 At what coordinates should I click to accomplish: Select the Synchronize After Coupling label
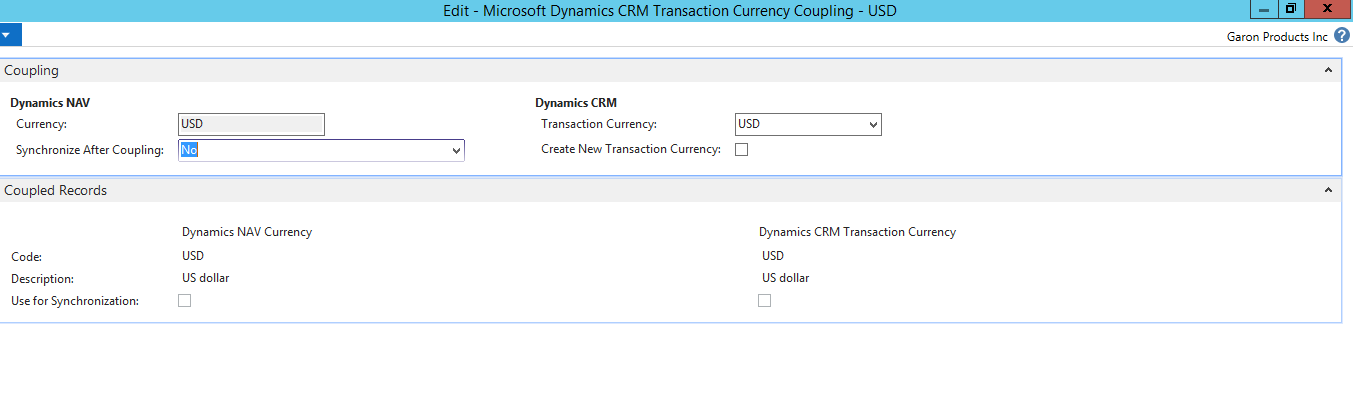pos(90,150)
